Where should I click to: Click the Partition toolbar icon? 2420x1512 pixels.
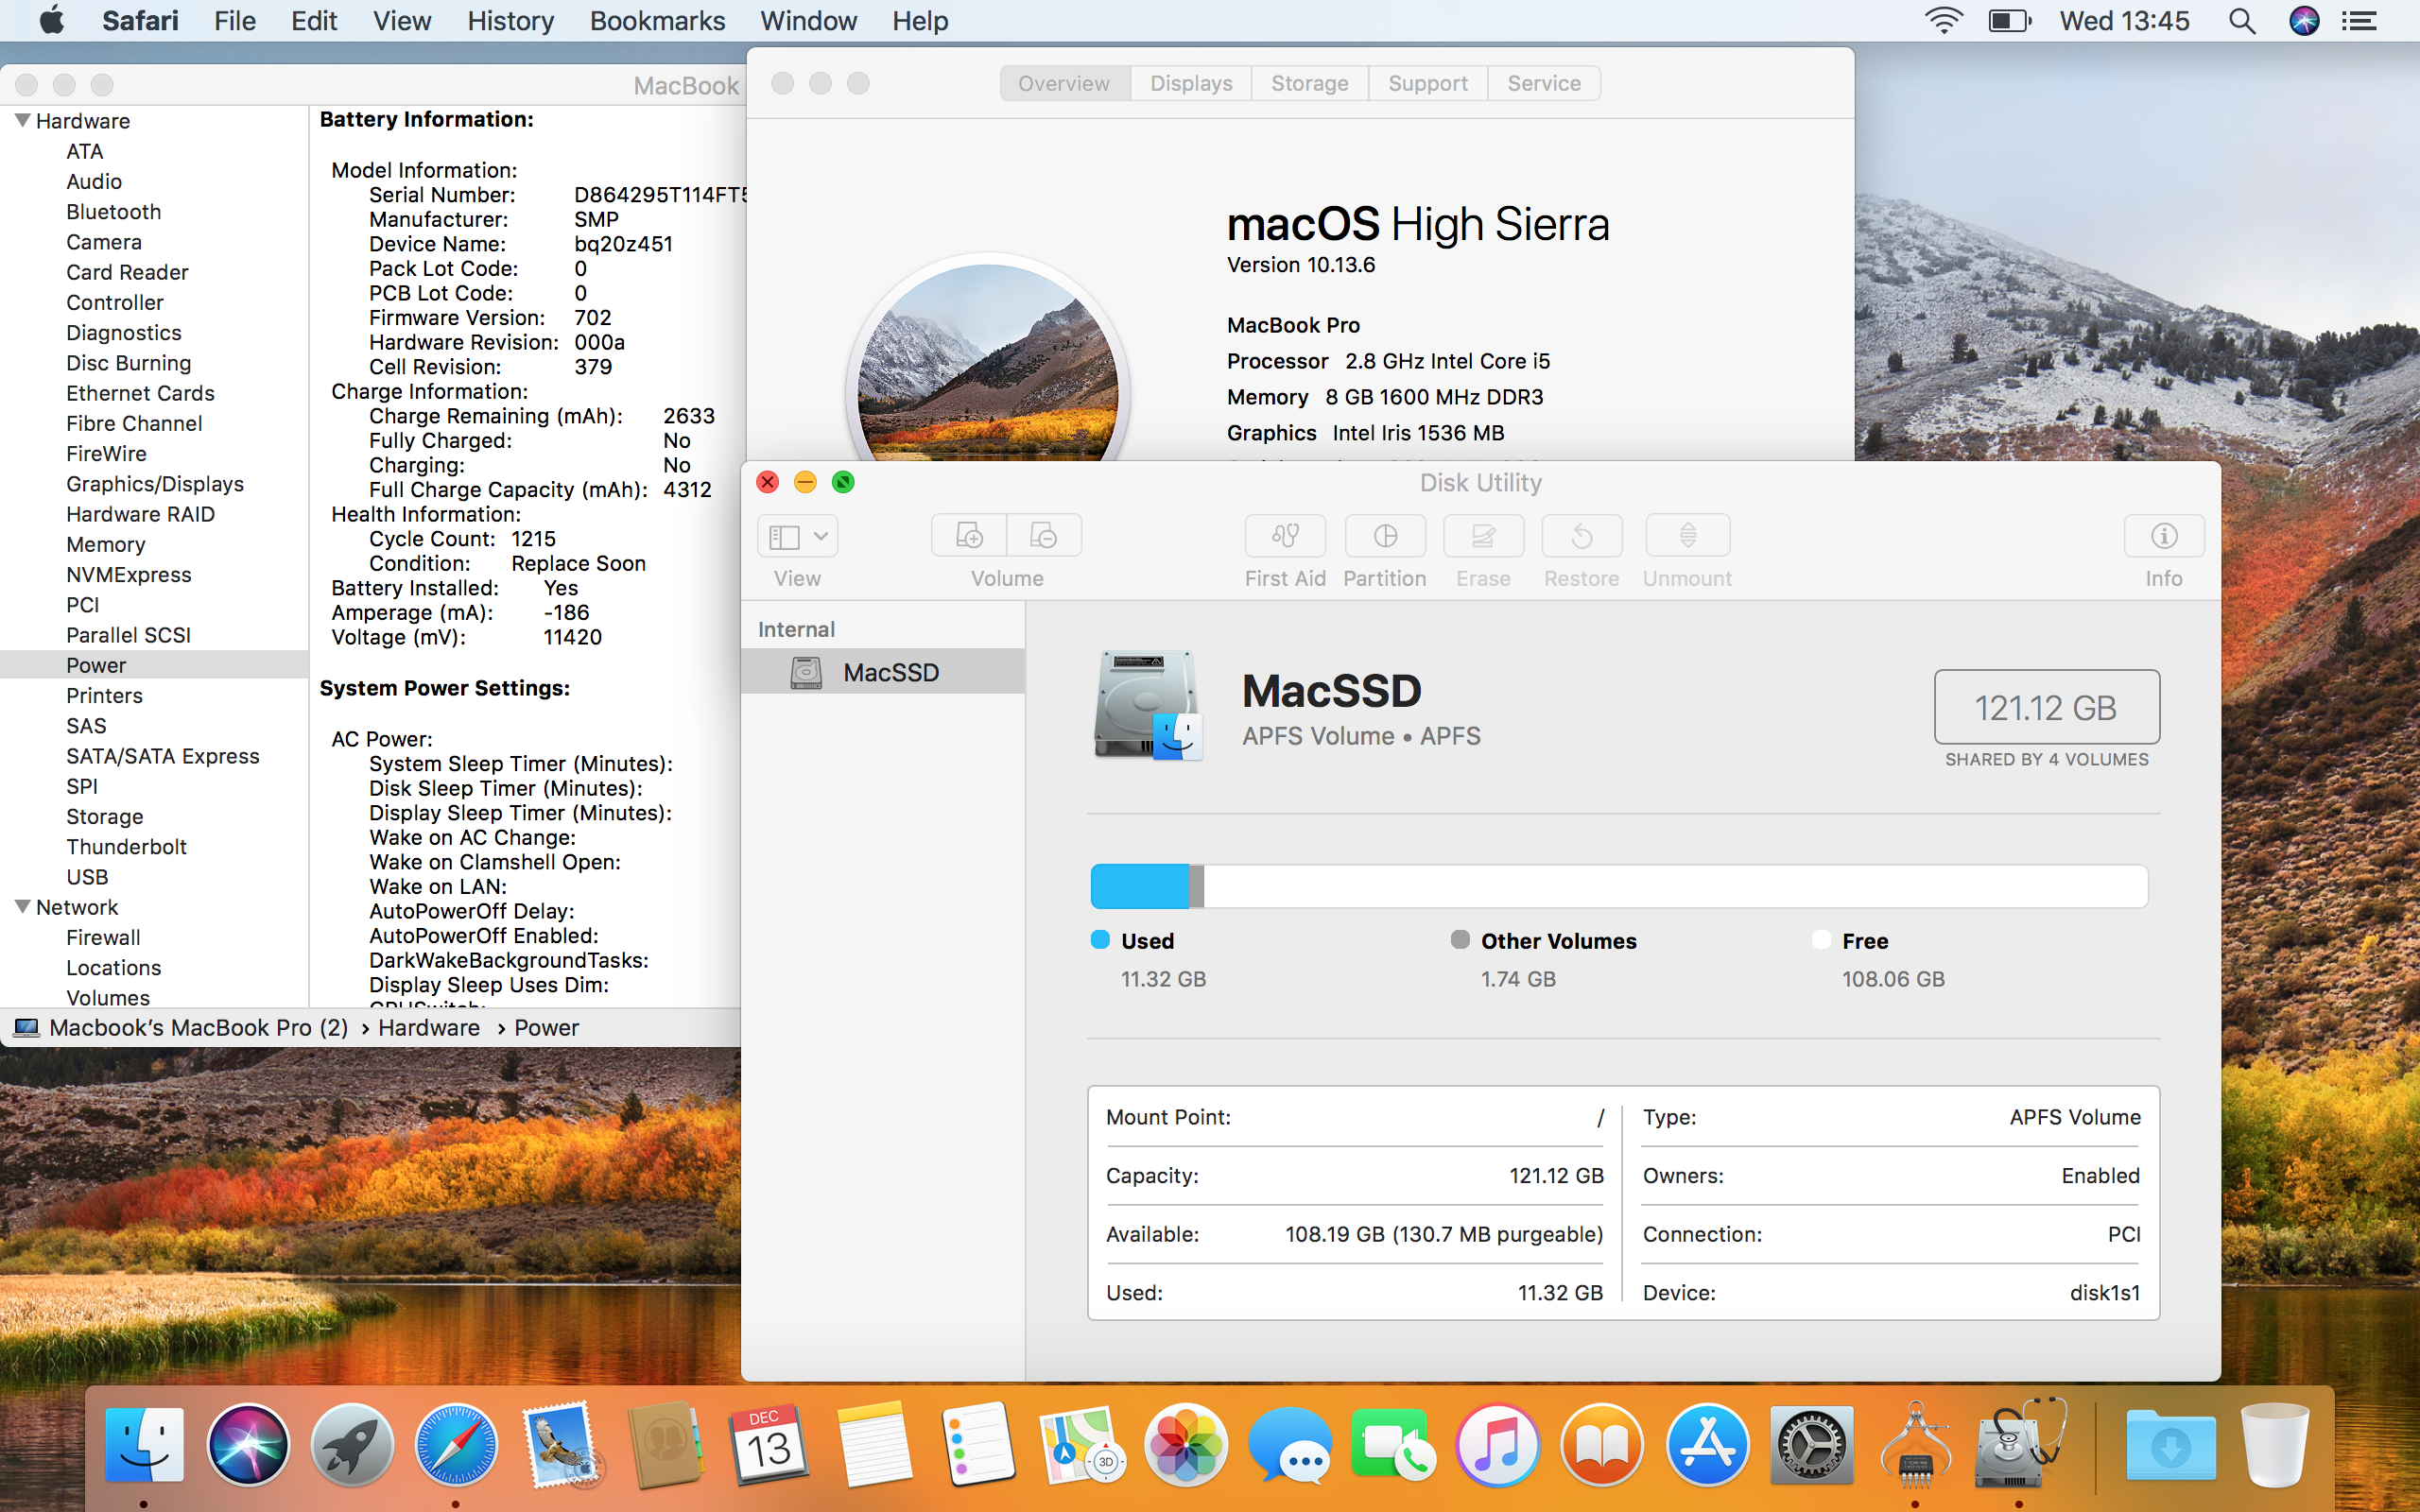point(1385,536)
